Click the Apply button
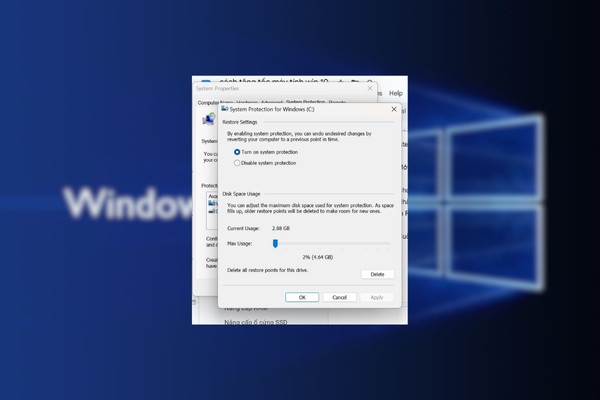600x400 pixels. [377, 297]
